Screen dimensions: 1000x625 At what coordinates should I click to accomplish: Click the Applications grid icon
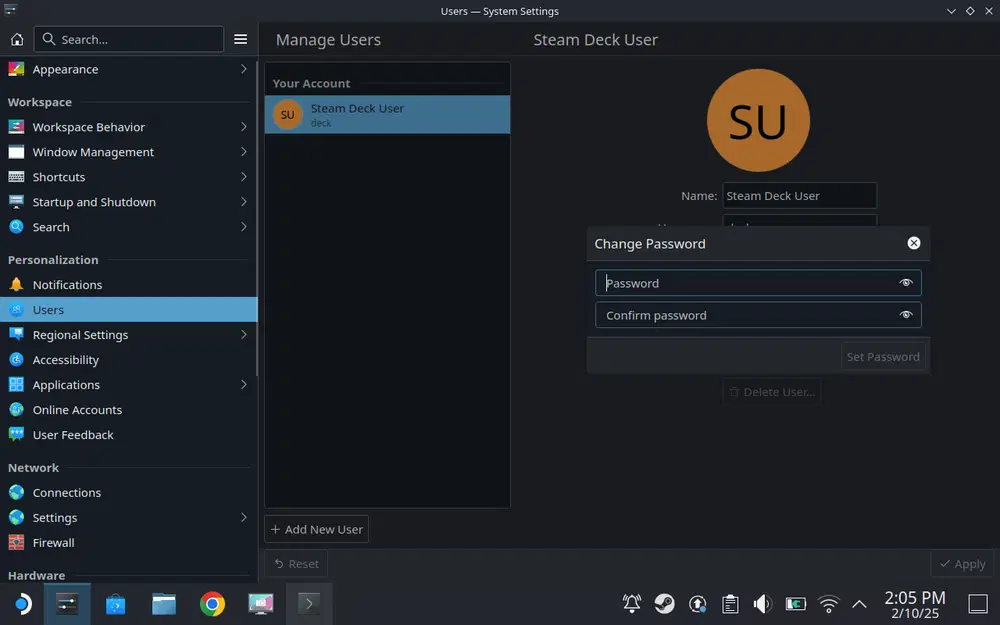pyautogui.click(x=17, y=385)
